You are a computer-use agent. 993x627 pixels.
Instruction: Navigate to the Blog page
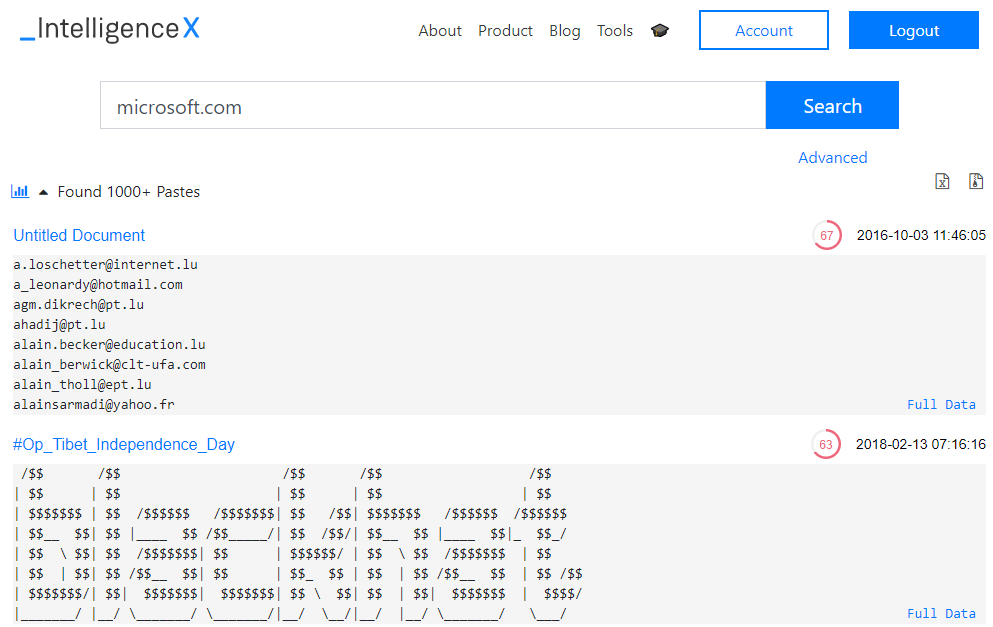565,31
